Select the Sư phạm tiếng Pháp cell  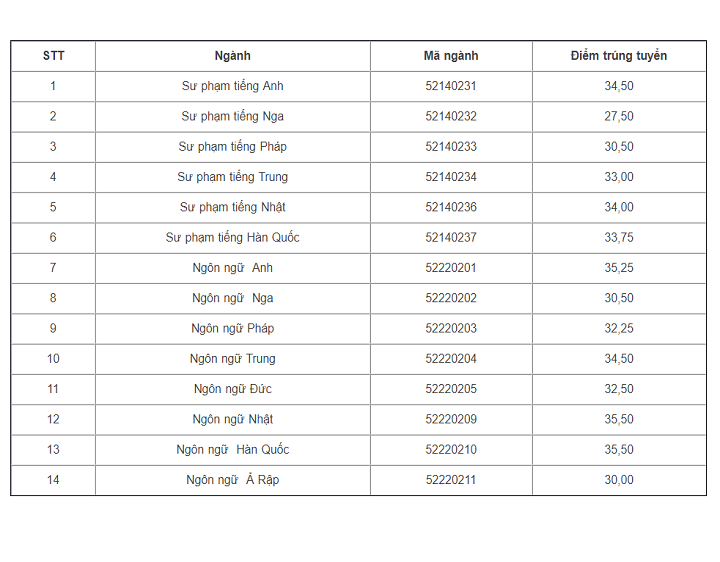[x=232, y=147]
